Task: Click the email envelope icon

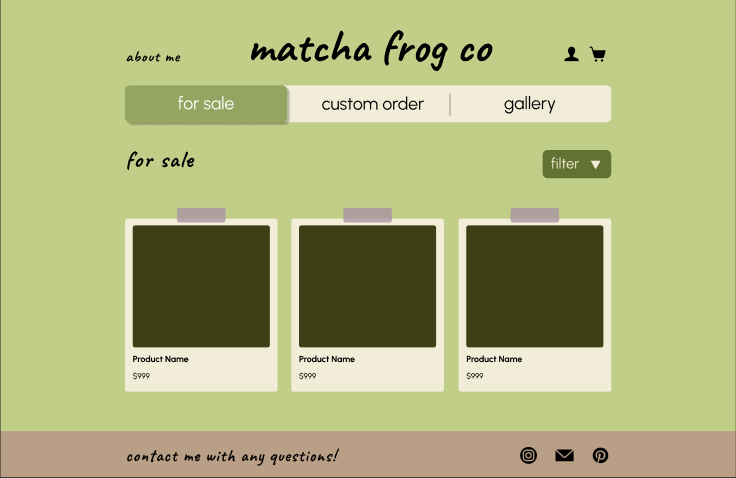Action: 564,456
